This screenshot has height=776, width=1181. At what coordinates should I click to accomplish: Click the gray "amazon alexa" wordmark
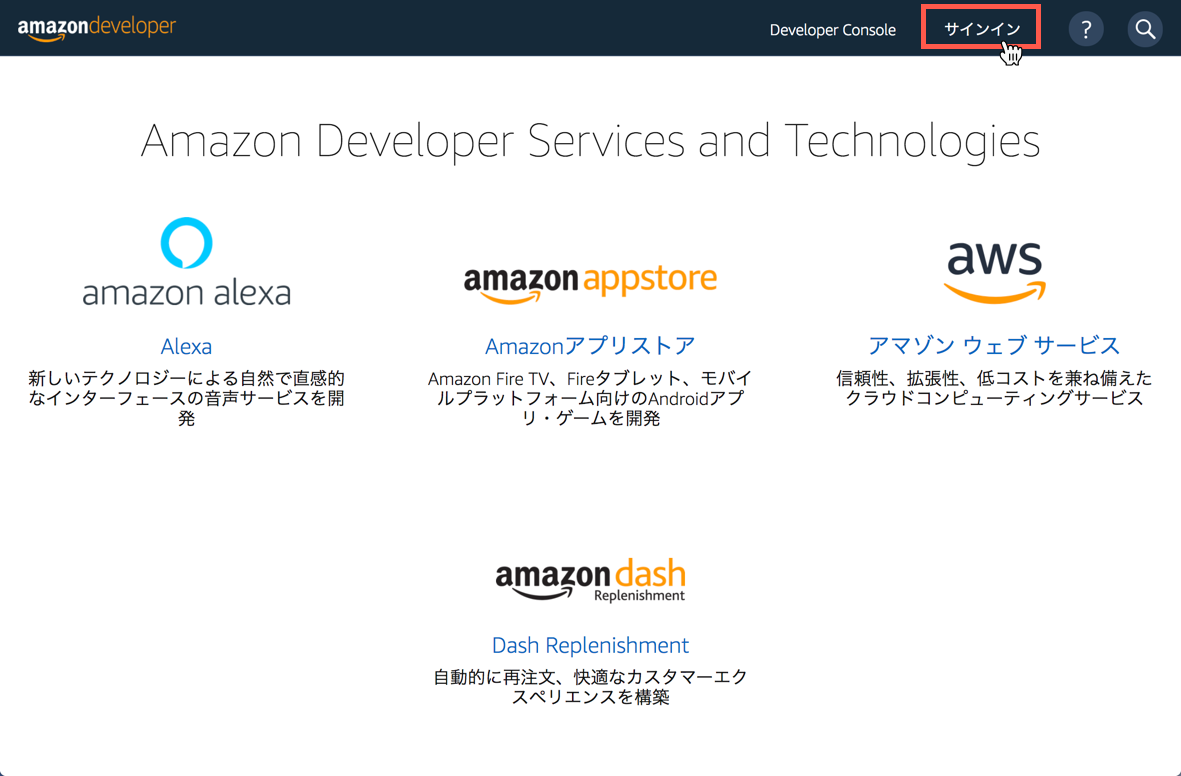pos(187,293)
